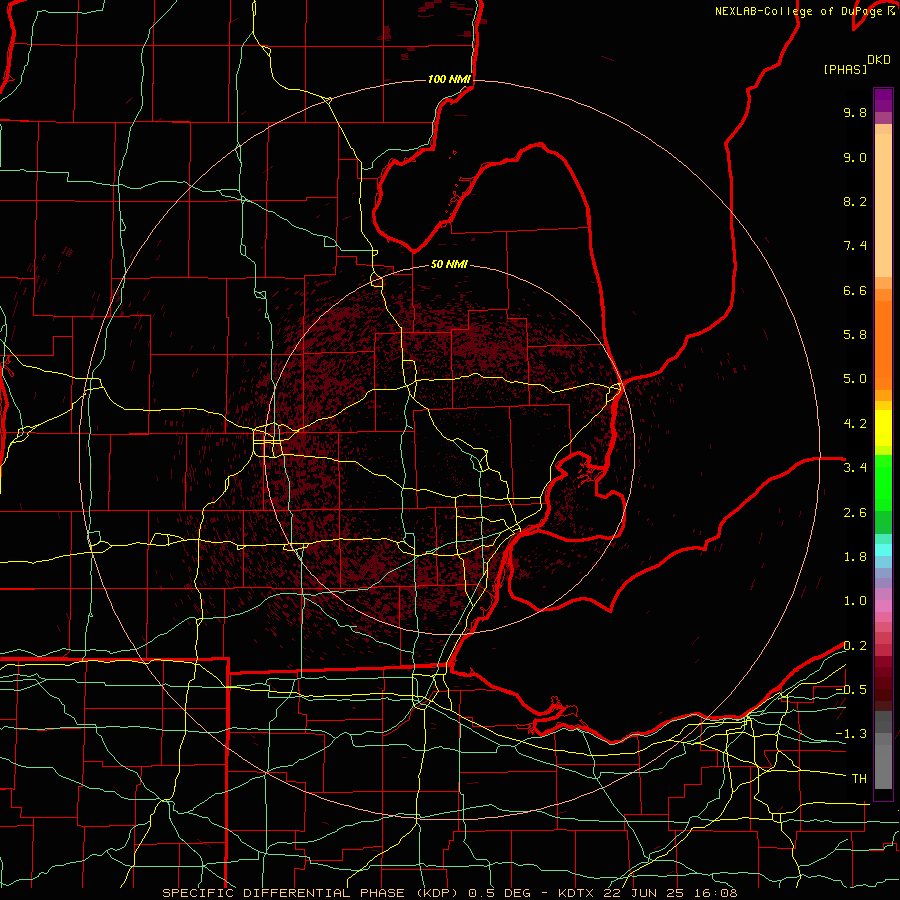Select the -1.3 scale value
The width and height of the screenshot is (900, 900).
(851, 734)
